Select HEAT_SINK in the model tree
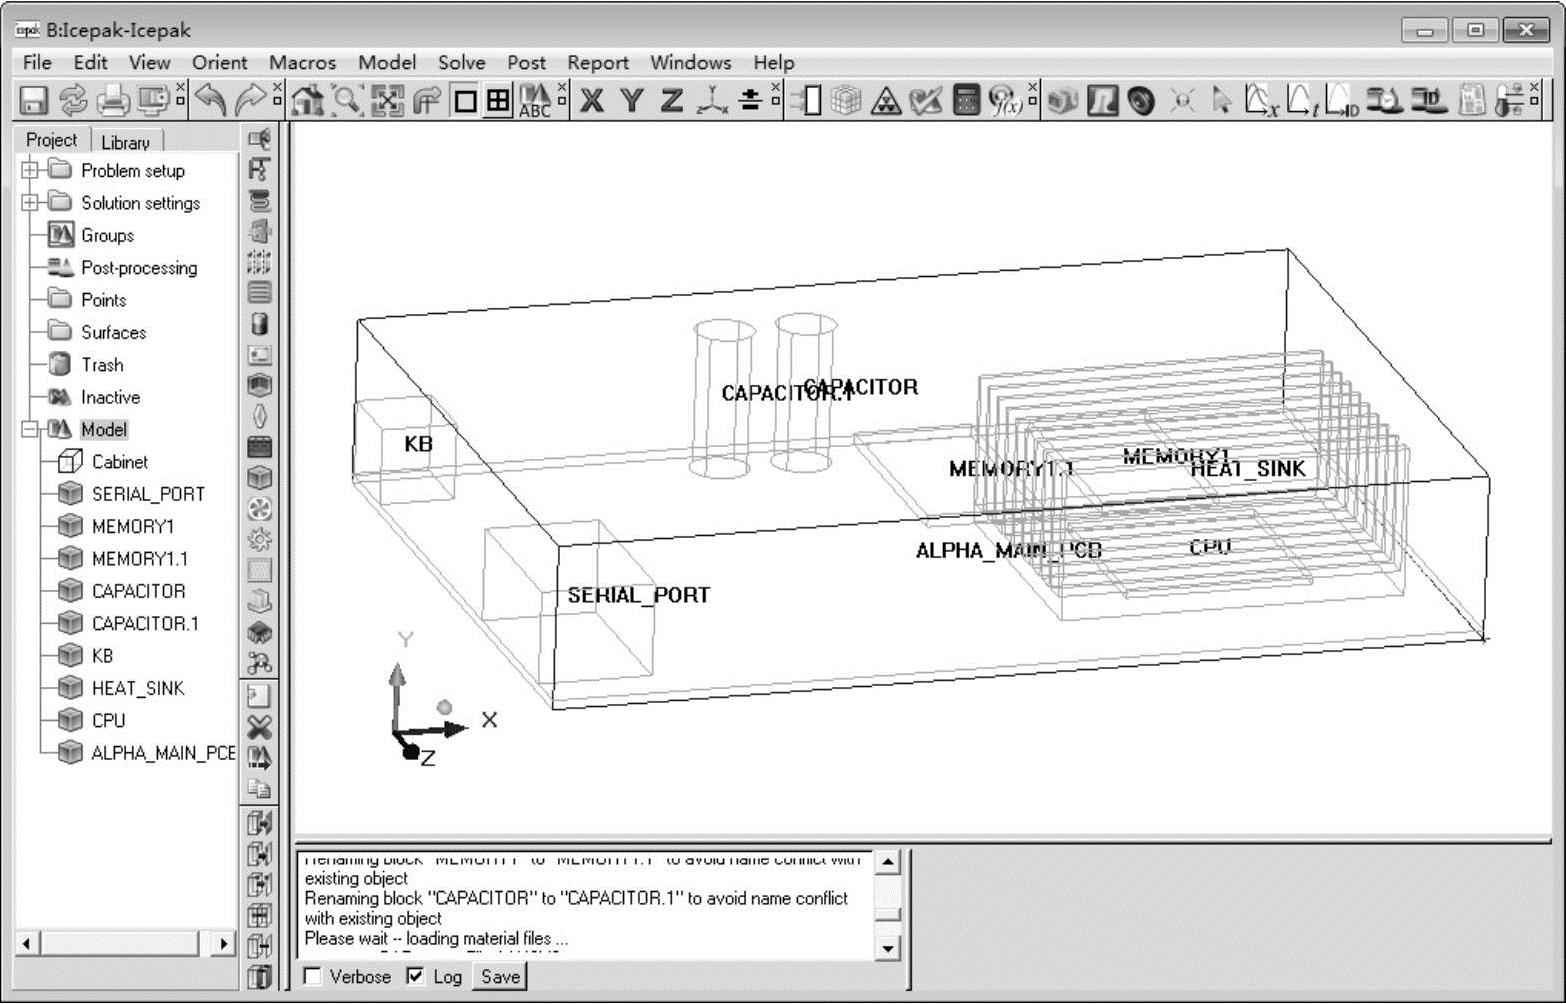This screenshot has height=1004, width=1566. [138, 688]
